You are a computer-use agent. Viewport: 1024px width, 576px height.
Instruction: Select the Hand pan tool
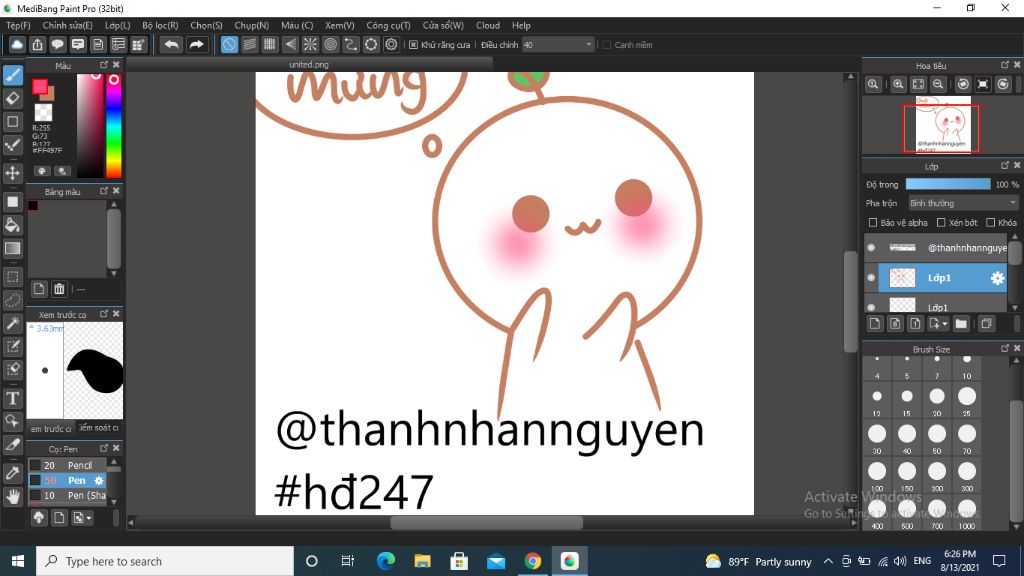click(12, 497)
